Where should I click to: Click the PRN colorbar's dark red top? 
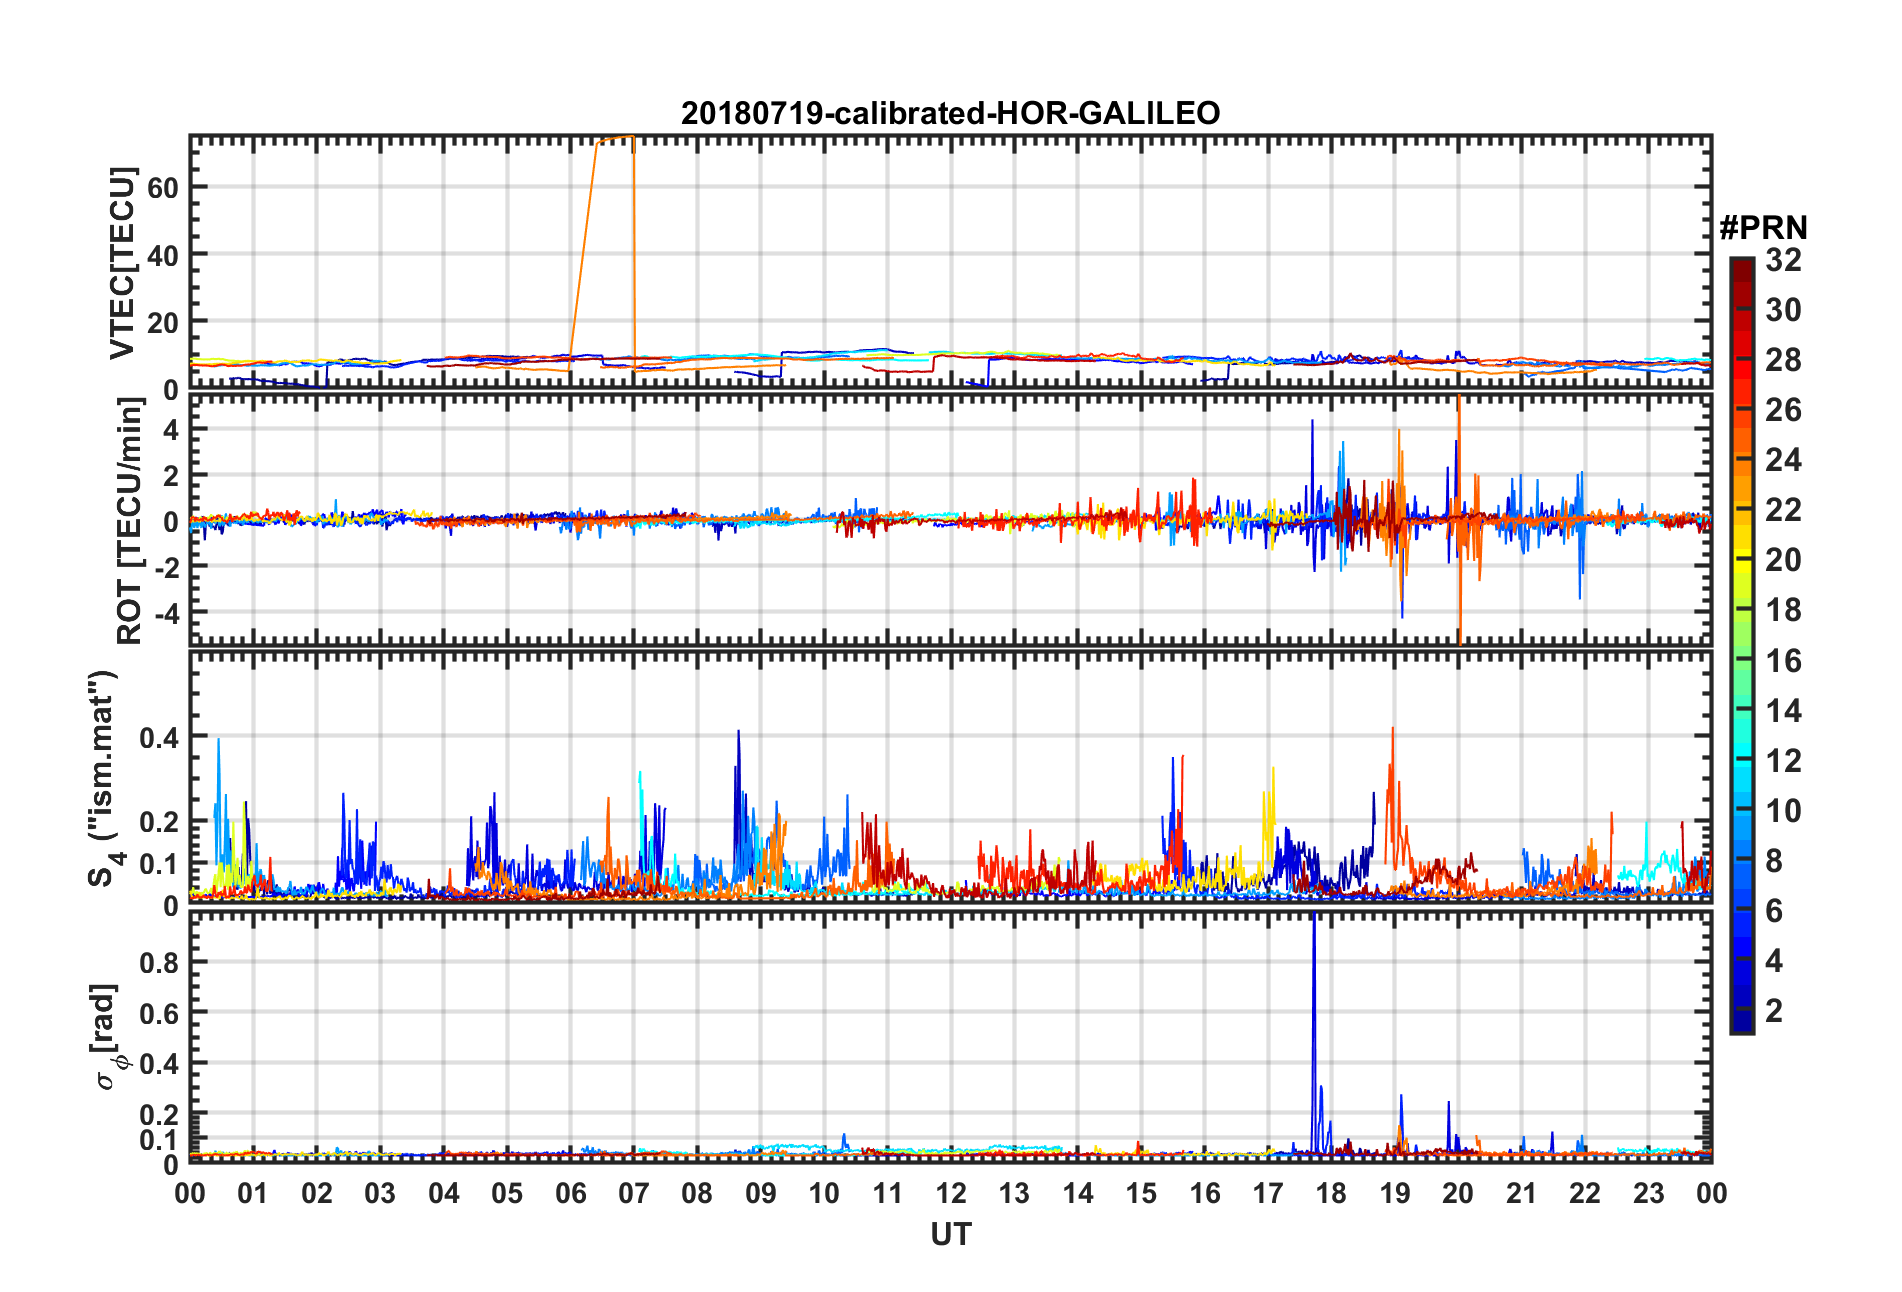coord(1741,268)
